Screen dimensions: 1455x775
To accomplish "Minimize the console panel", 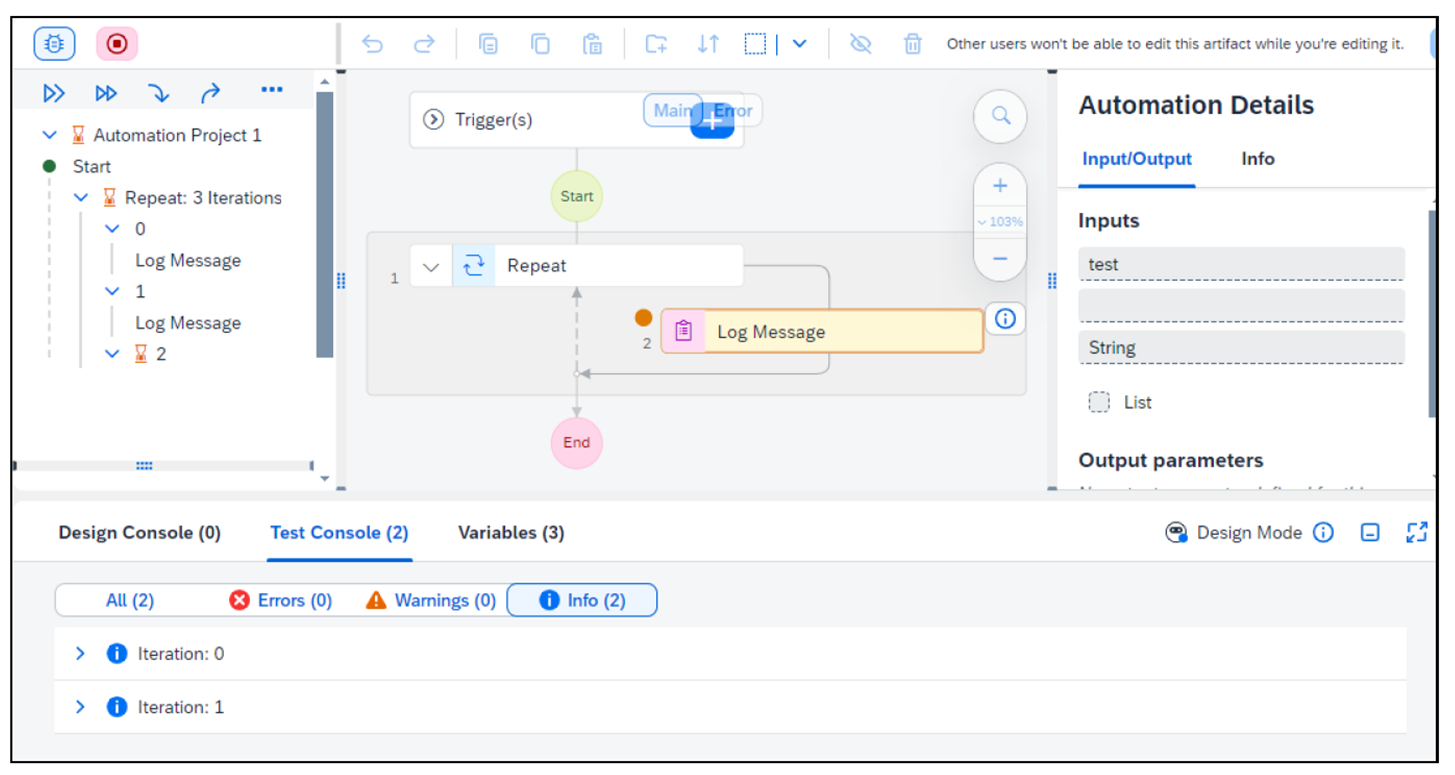I will [1370, 533].
